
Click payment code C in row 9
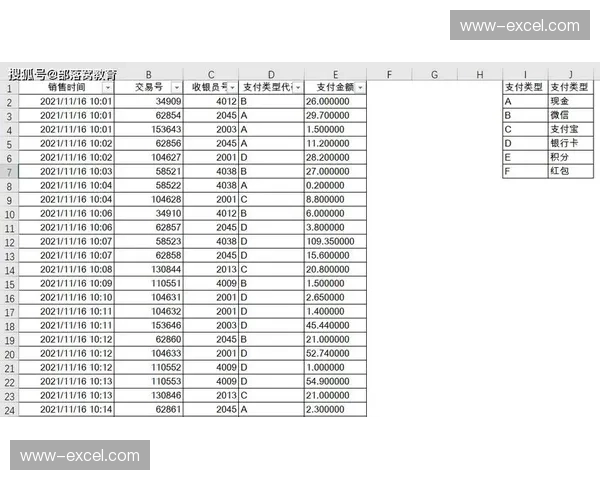tap(271, 199)
